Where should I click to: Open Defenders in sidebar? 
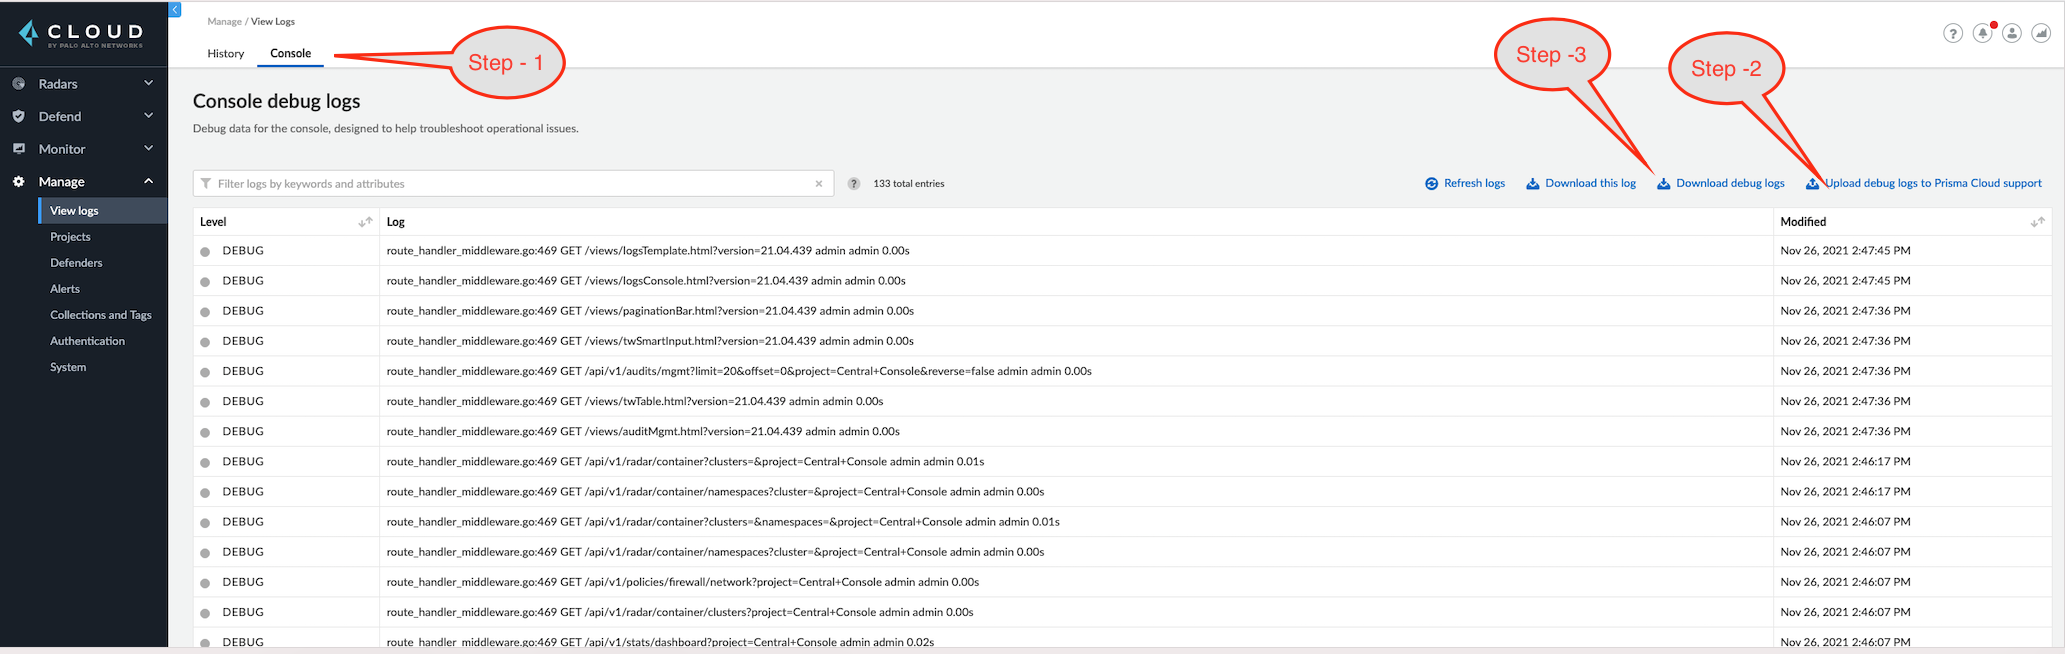(76, 263)
